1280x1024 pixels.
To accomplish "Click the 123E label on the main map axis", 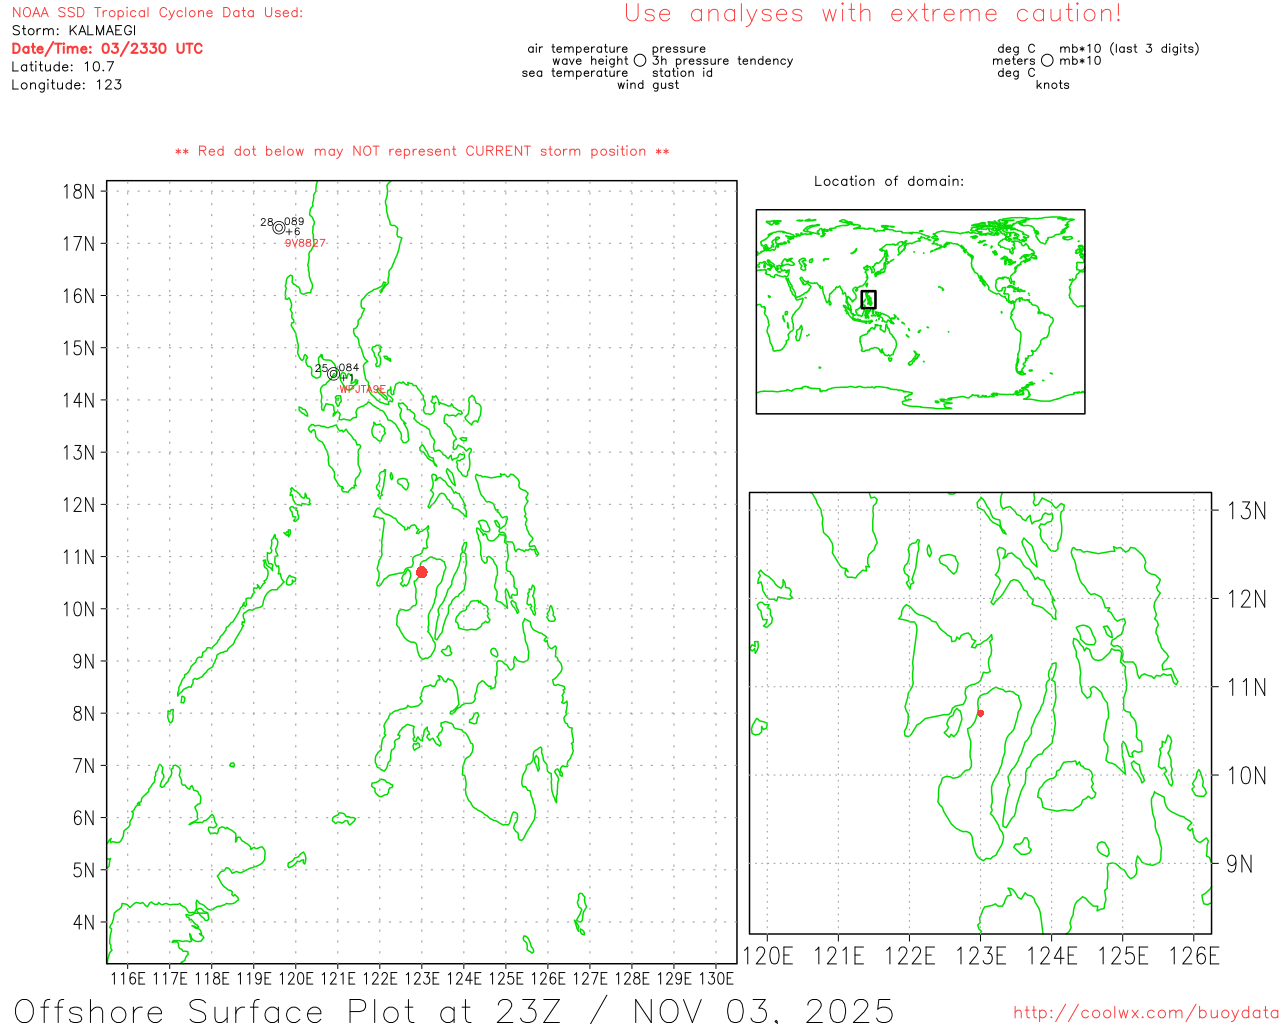I will 421,978.
